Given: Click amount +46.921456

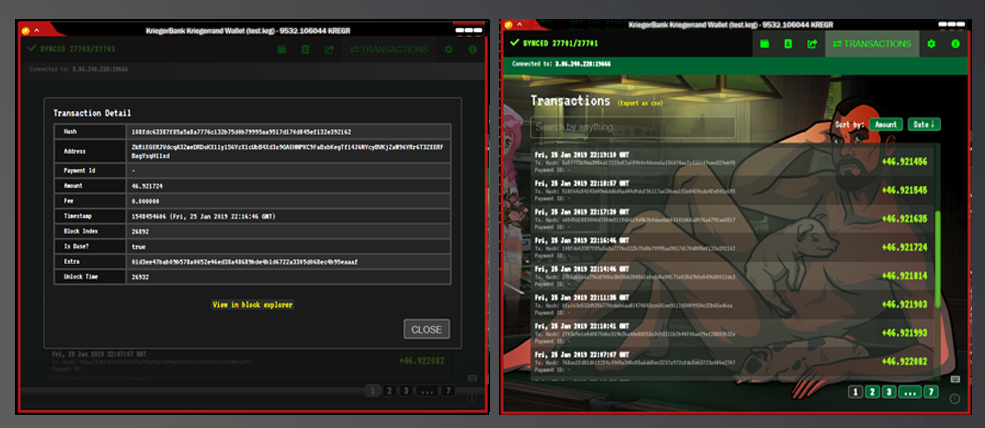Looking at the screenshot, I should (905, 162).
